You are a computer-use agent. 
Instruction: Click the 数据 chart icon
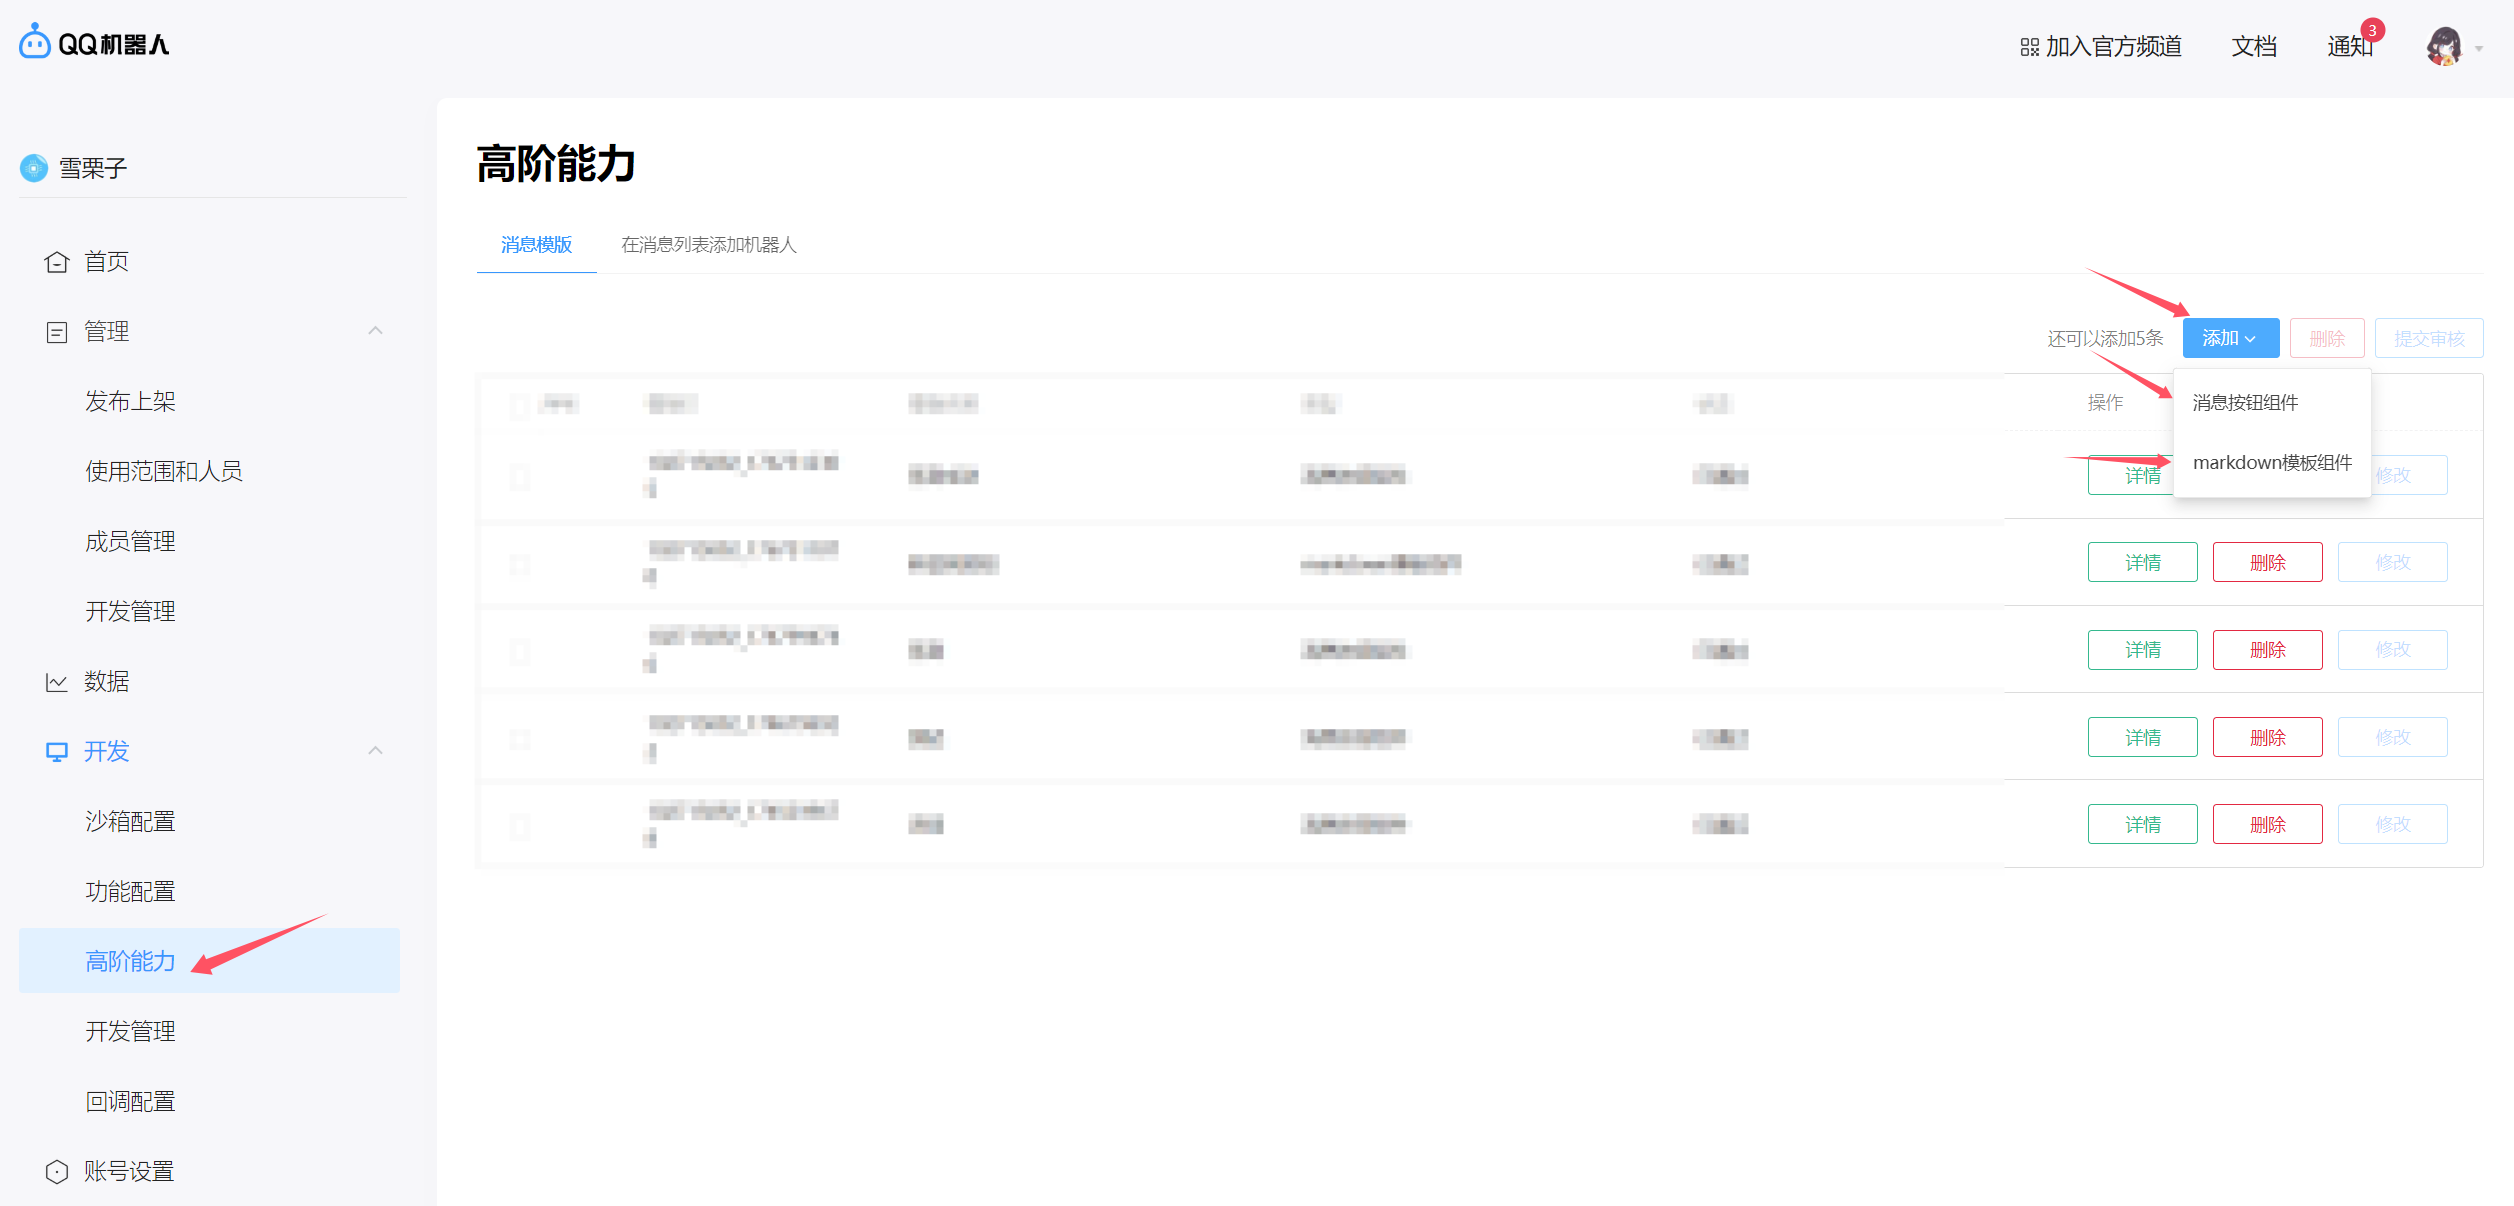57,682
